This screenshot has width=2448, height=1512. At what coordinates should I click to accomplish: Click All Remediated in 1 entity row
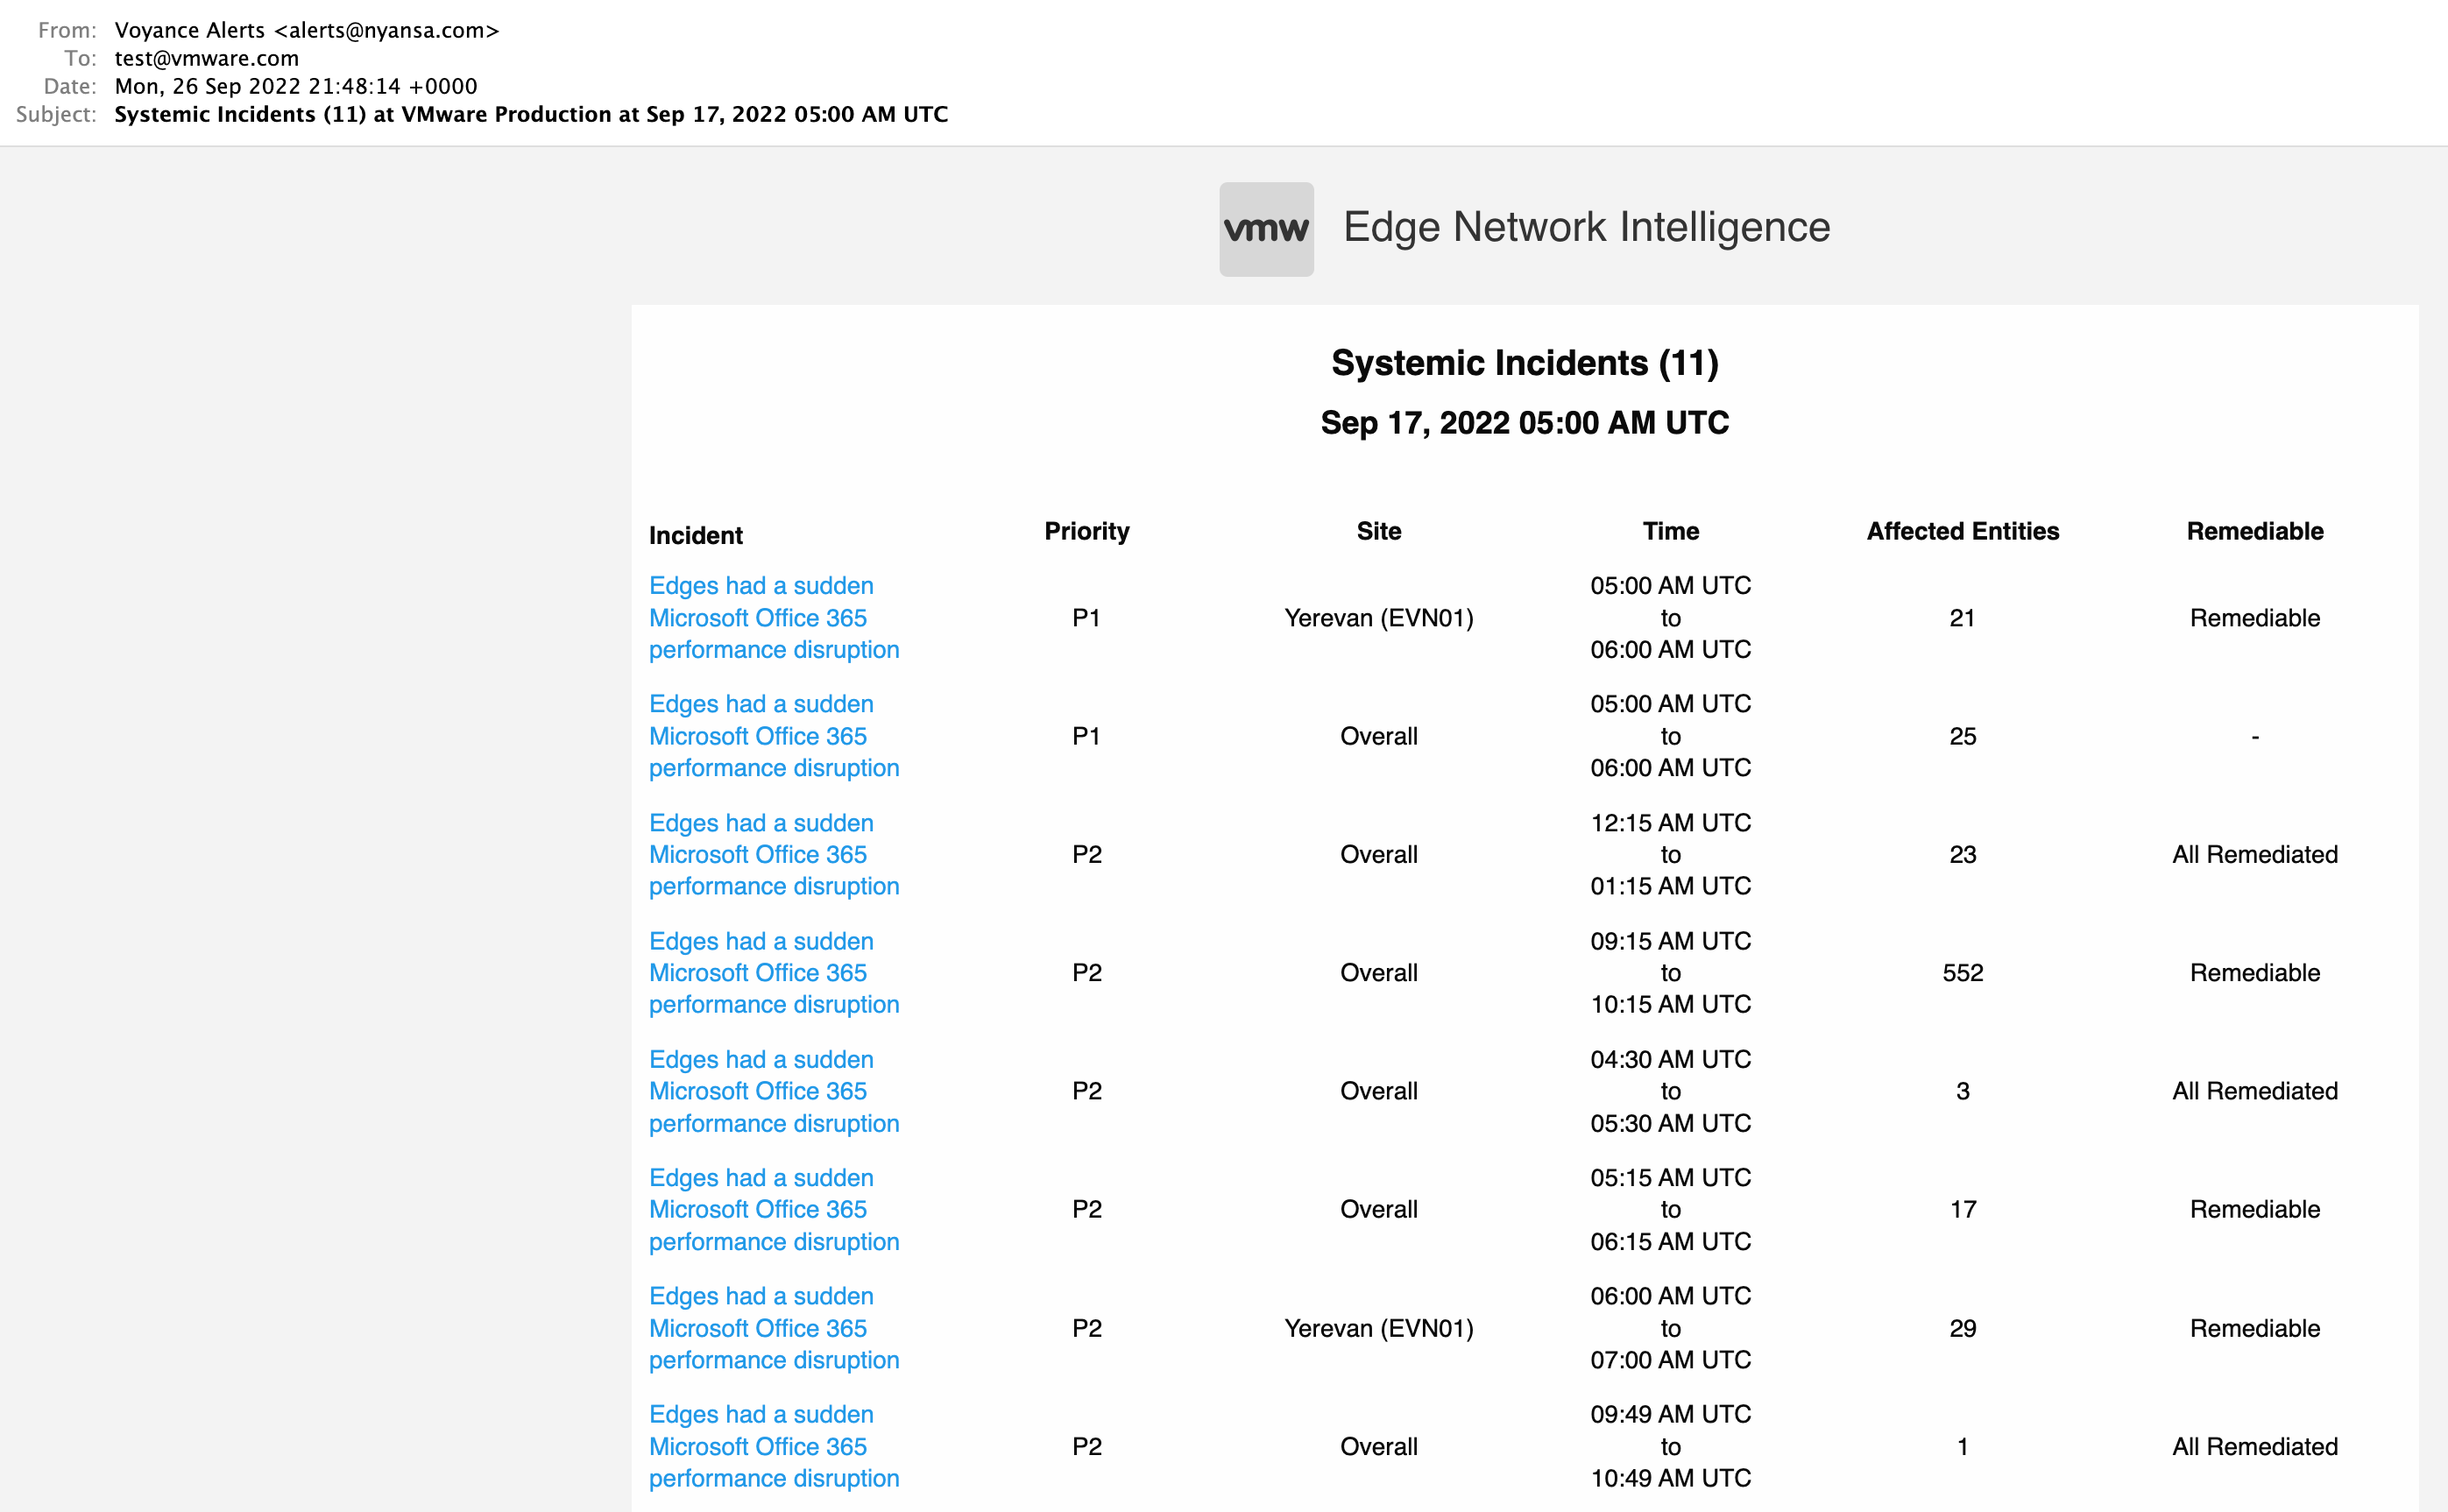click(2255, 1446)
